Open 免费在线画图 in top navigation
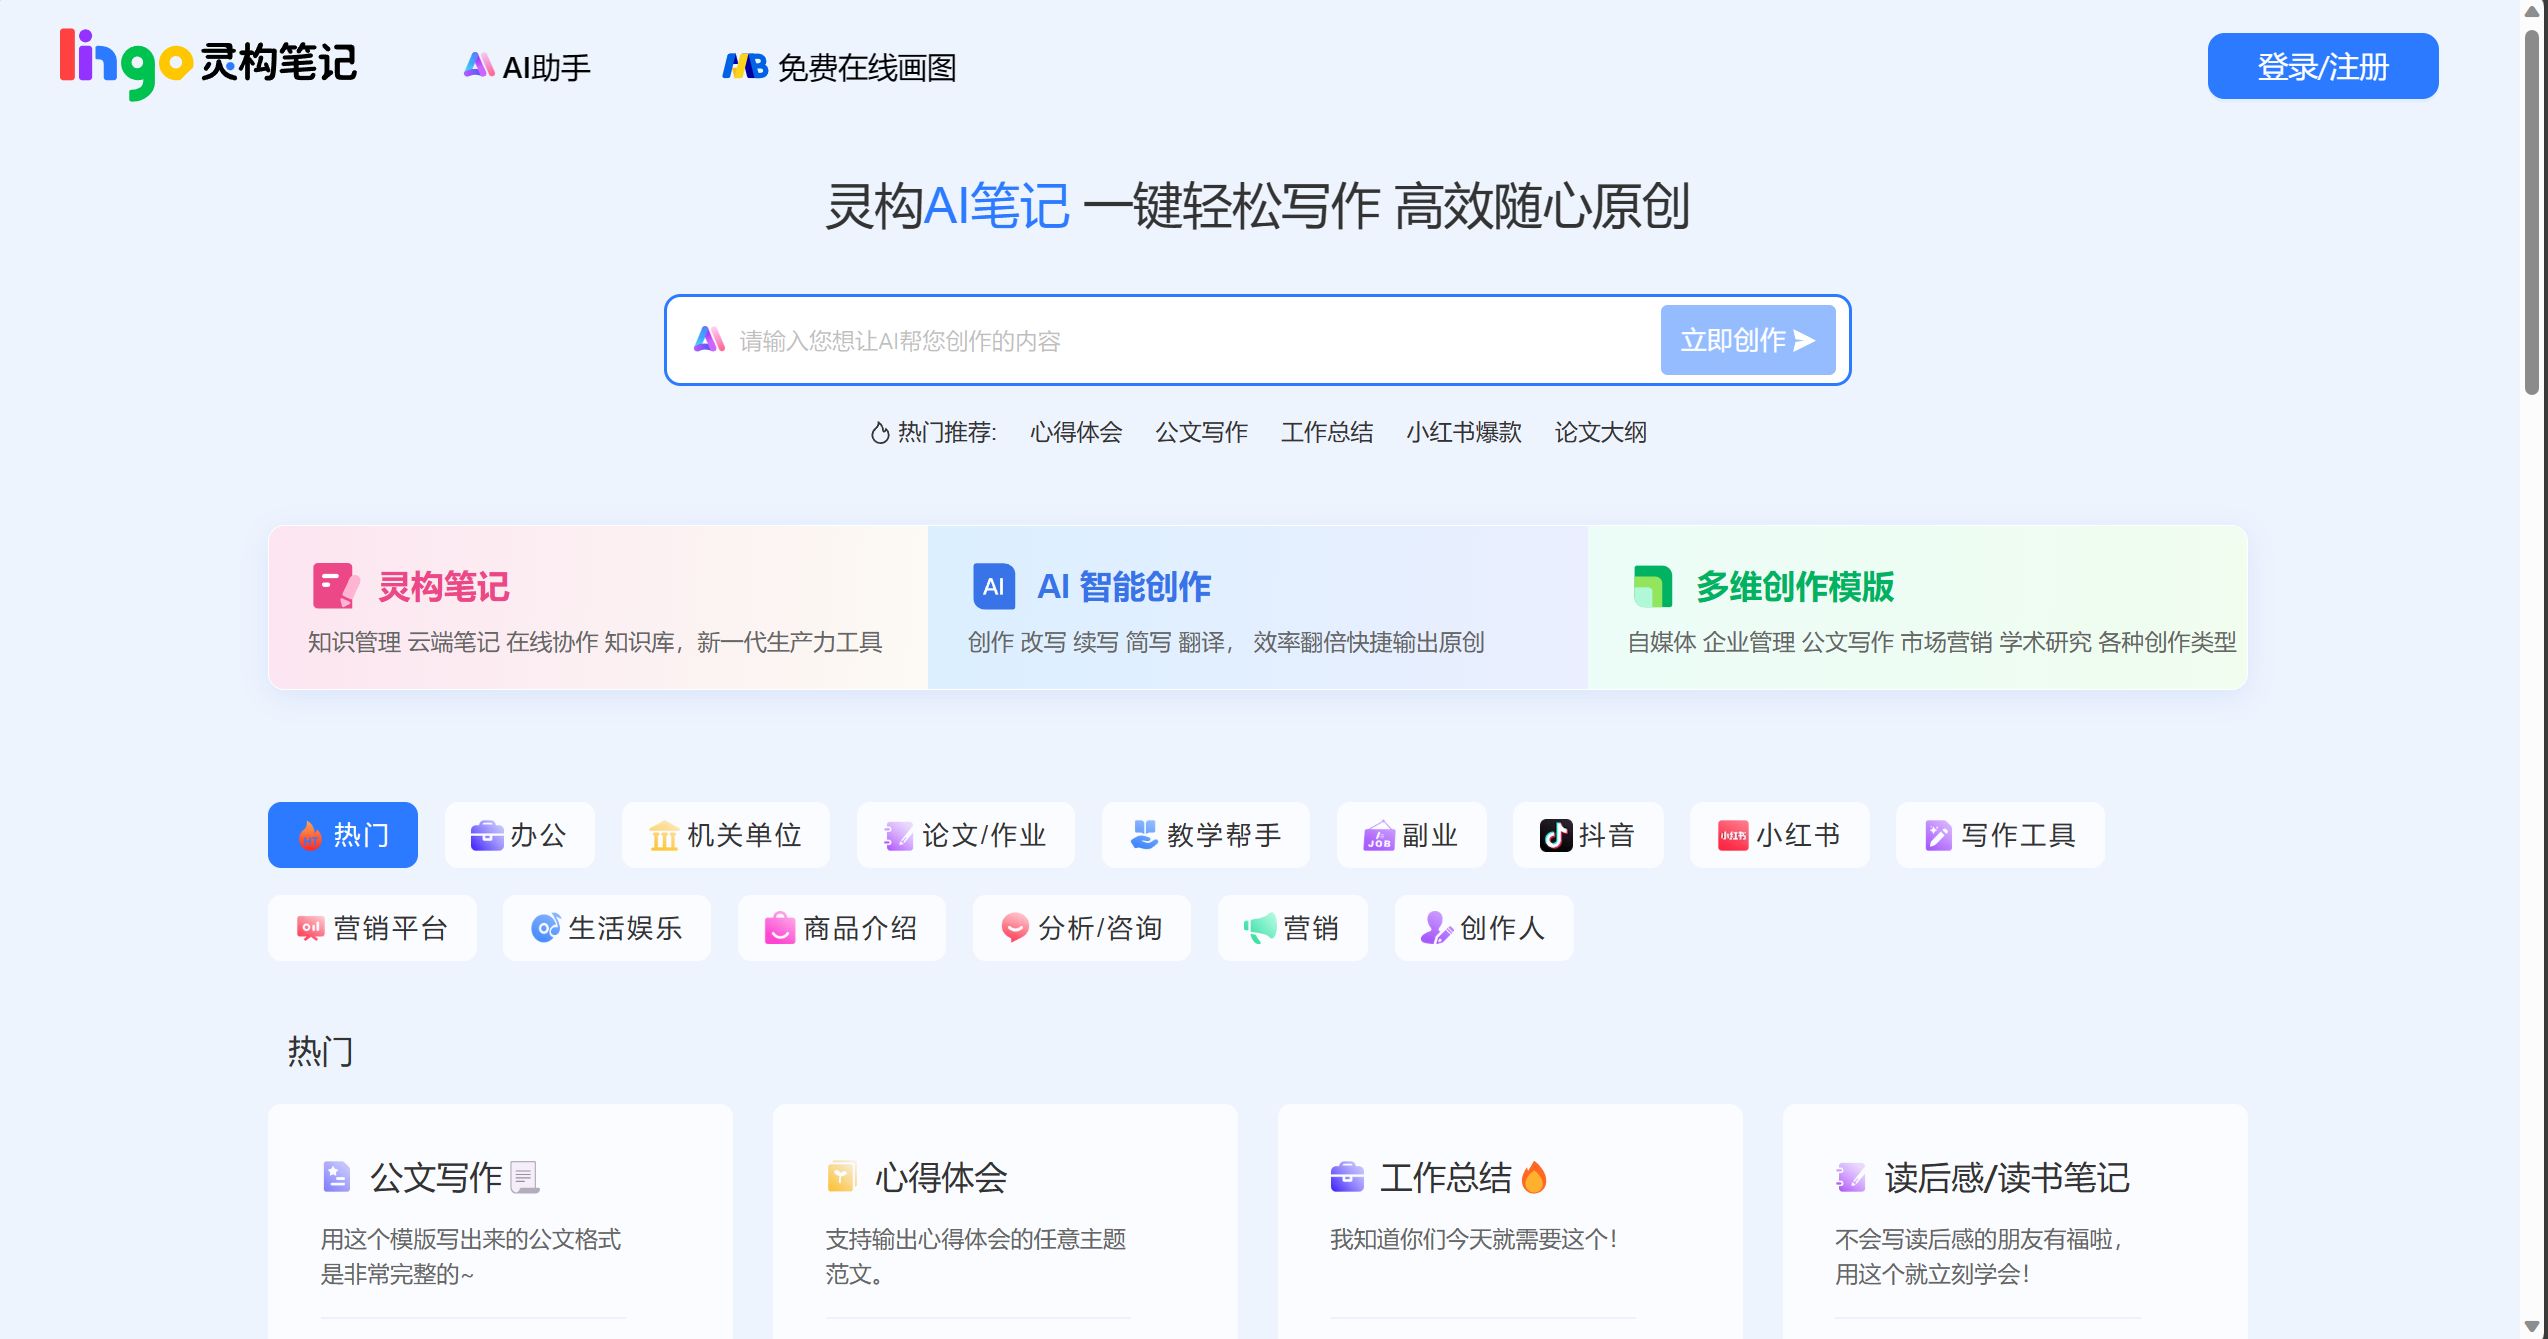 [x=839, y=67]
